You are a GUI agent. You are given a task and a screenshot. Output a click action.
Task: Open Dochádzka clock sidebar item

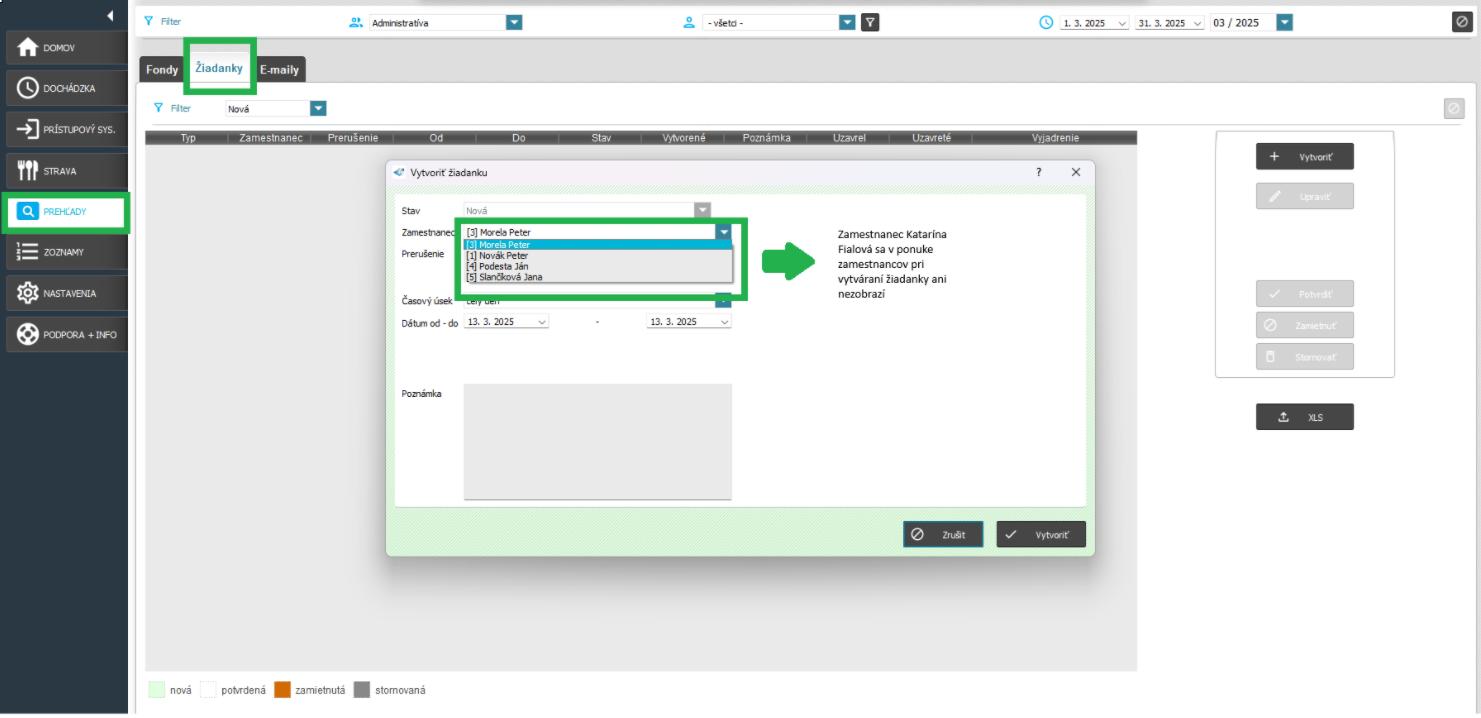click(x=66, y=89)
